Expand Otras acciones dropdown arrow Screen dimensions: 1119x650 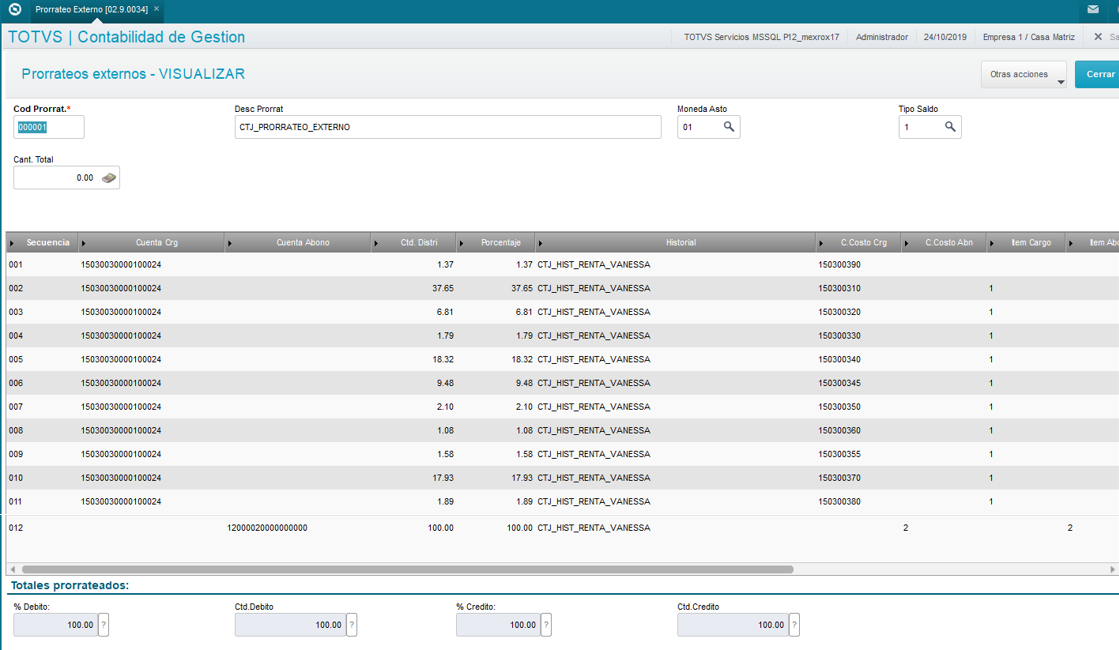(x=1060, y=81)
